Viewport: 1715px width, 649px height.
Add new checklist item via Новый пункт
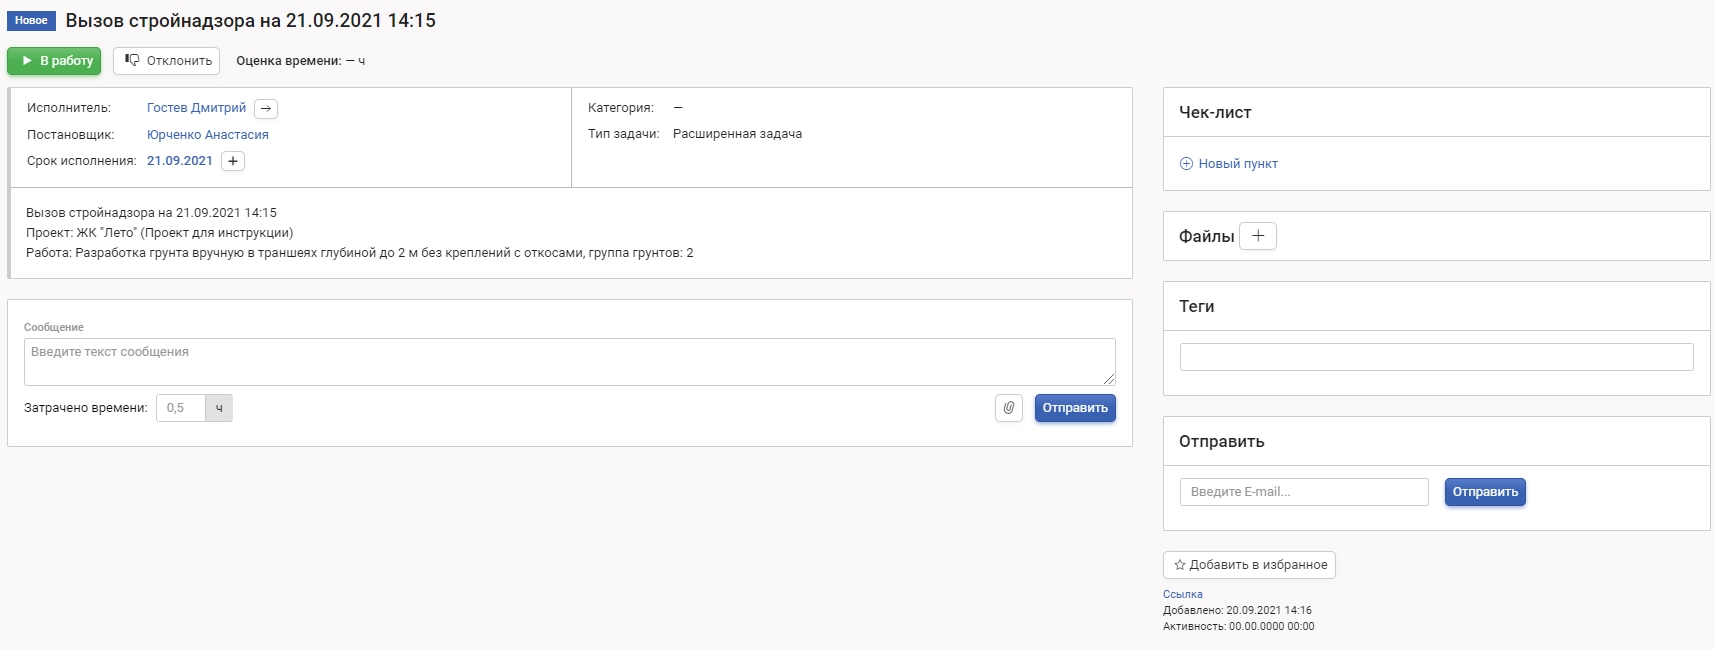(1228, 164)
